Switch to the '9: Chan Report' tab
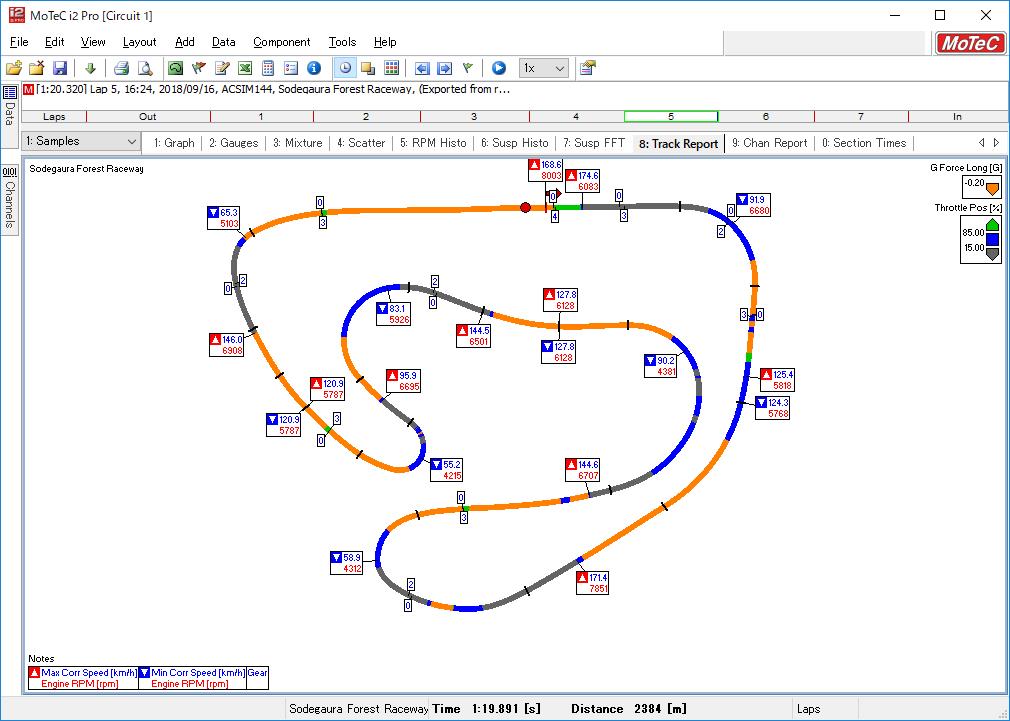This screenshot has height=721, width=1010. pos(769,143)
